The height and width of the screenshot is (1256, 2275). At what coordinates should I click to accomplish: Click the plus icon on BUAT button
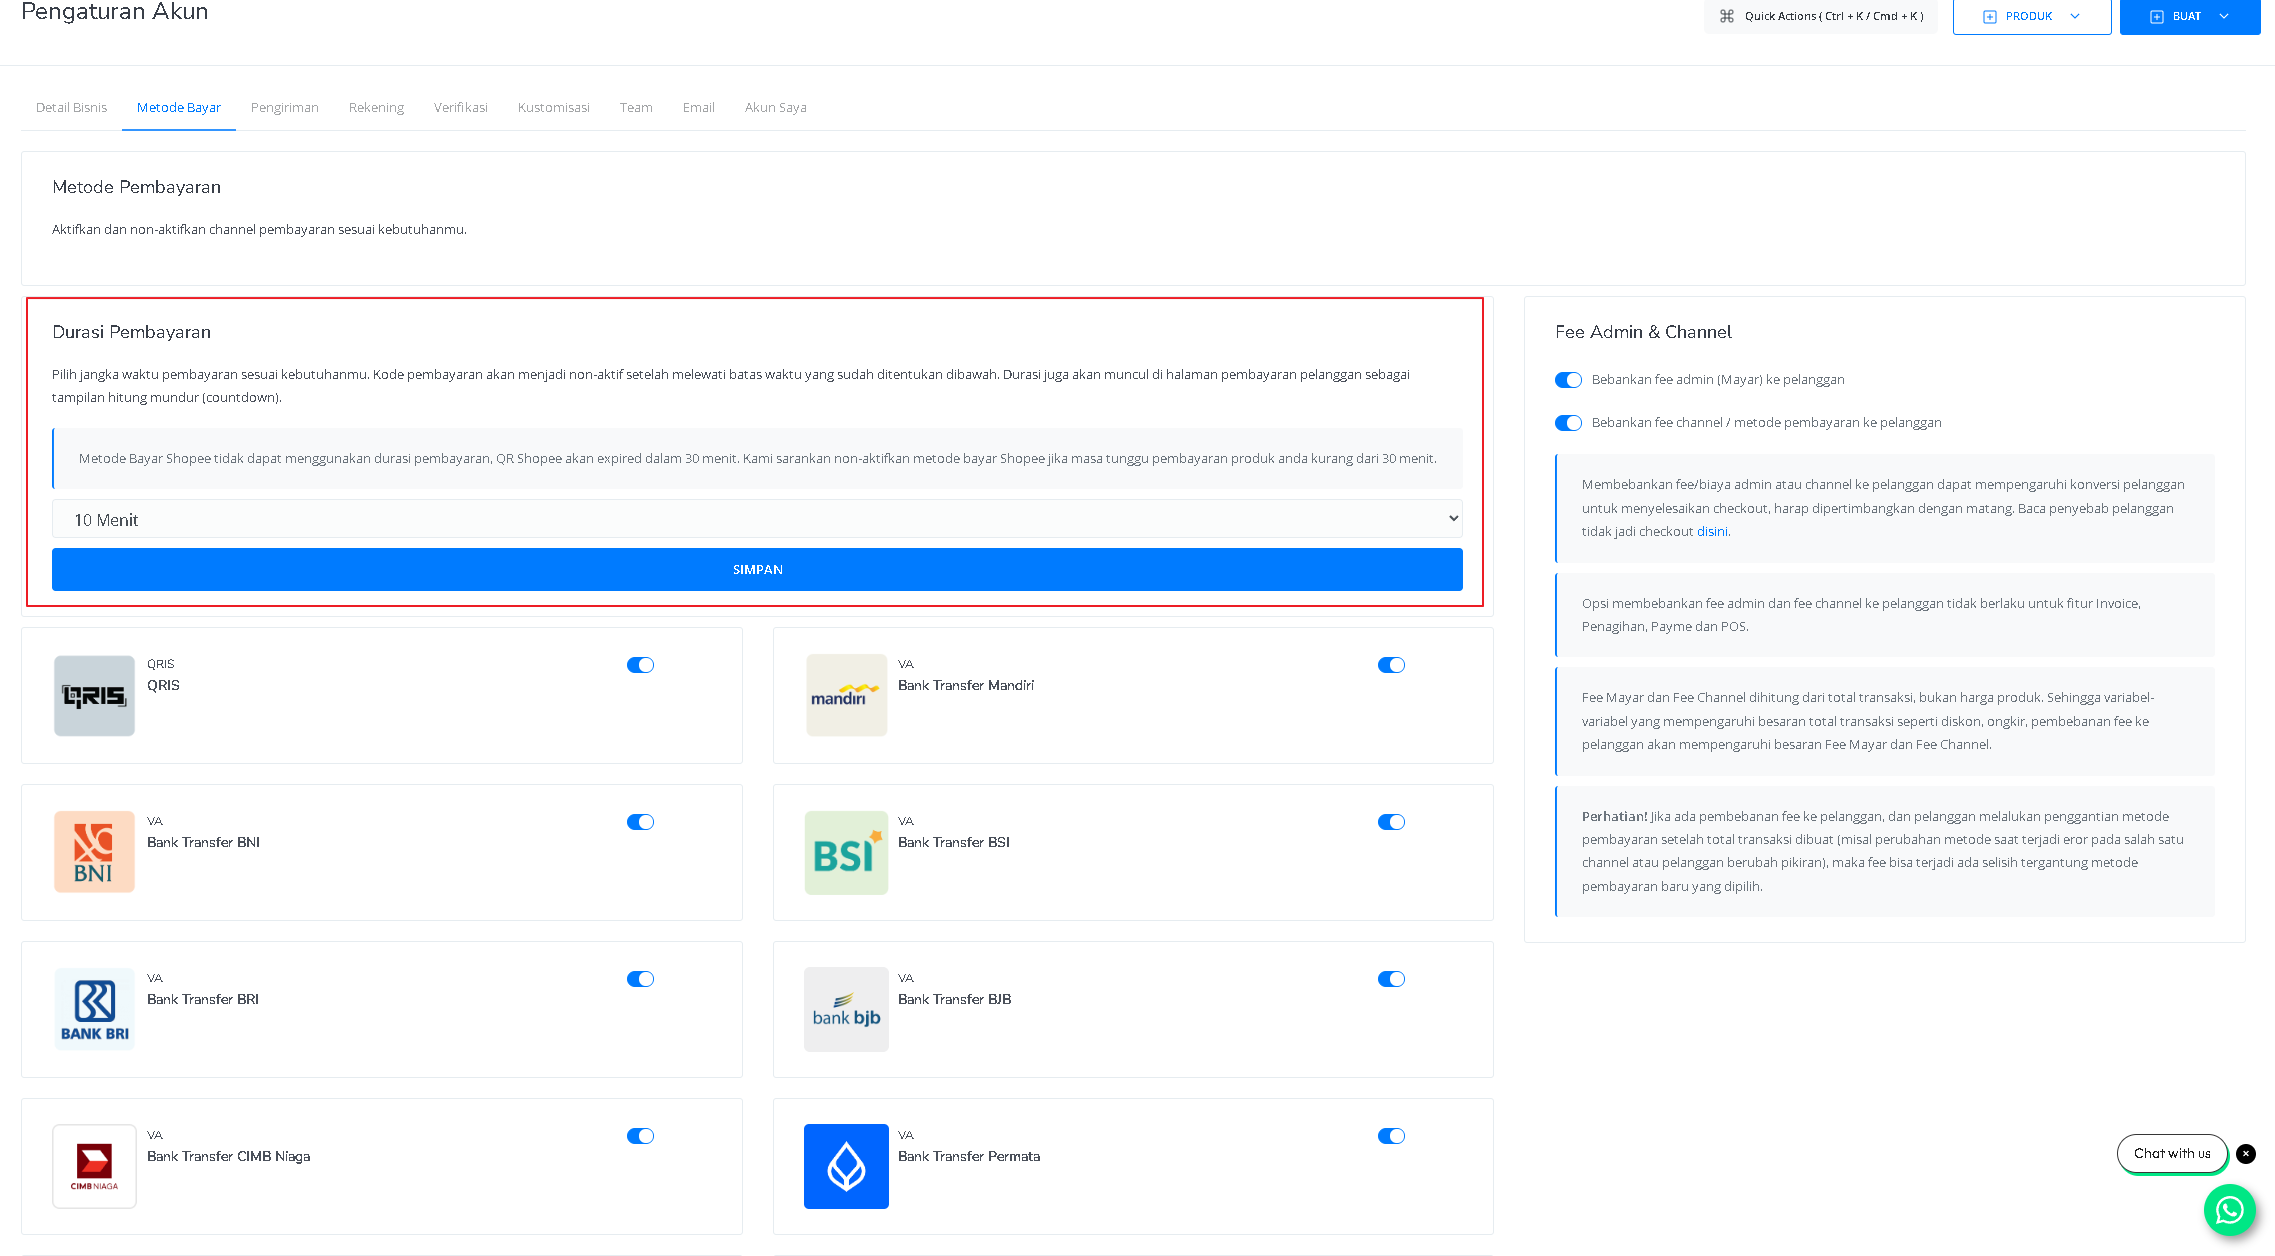point(2157,17)
